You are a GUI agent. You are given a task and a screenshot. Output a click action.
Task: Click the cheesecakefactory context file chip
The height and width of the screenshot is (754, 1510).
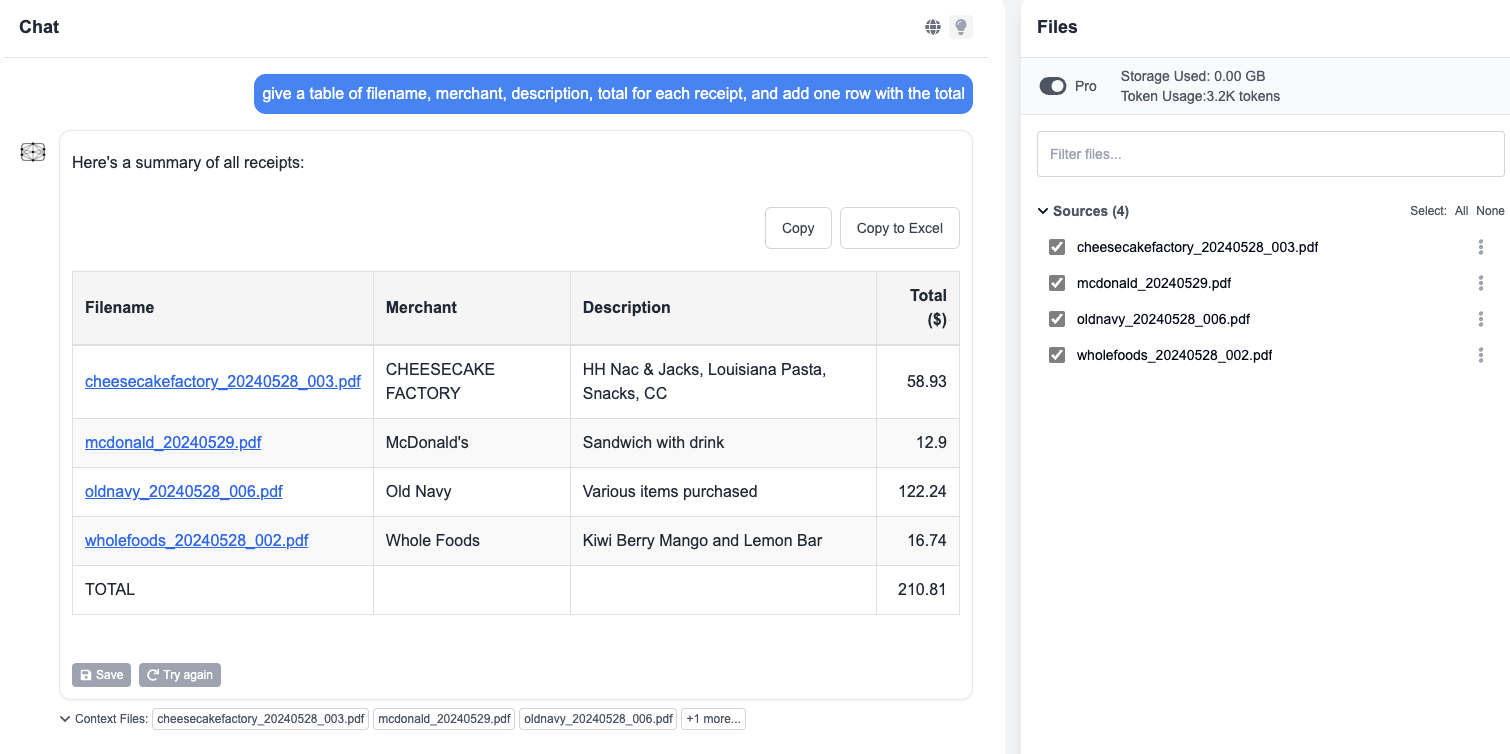(261, 719)
